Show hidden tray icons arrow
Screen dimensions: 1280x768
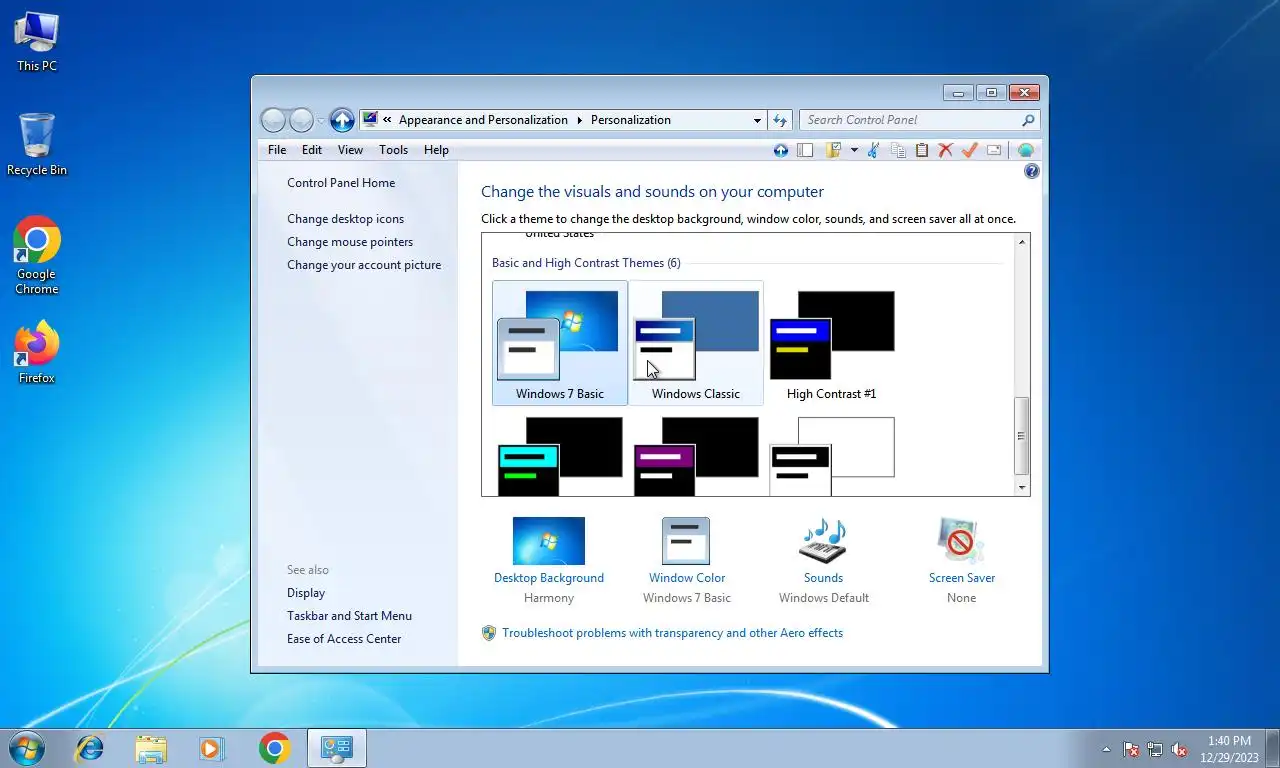1106,749
